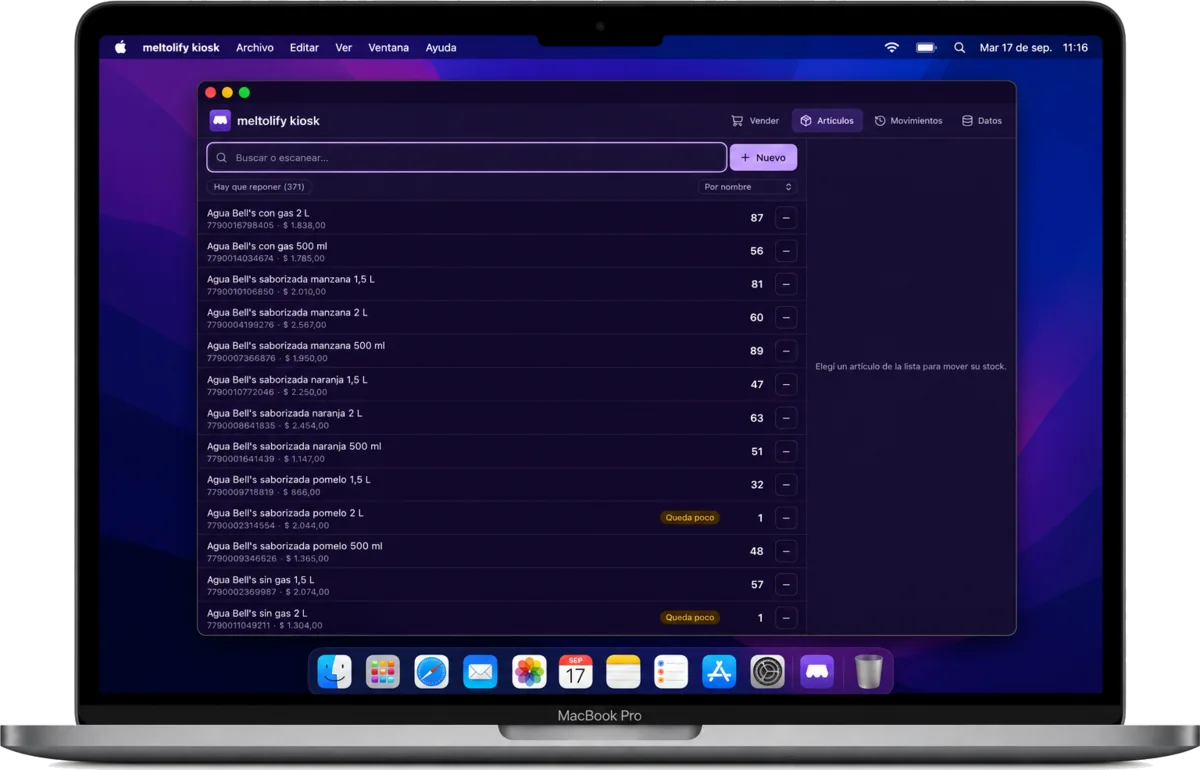The image size is (1200, 770).
Task: Open Launchpad from the dock
Action: click(383, 672)
